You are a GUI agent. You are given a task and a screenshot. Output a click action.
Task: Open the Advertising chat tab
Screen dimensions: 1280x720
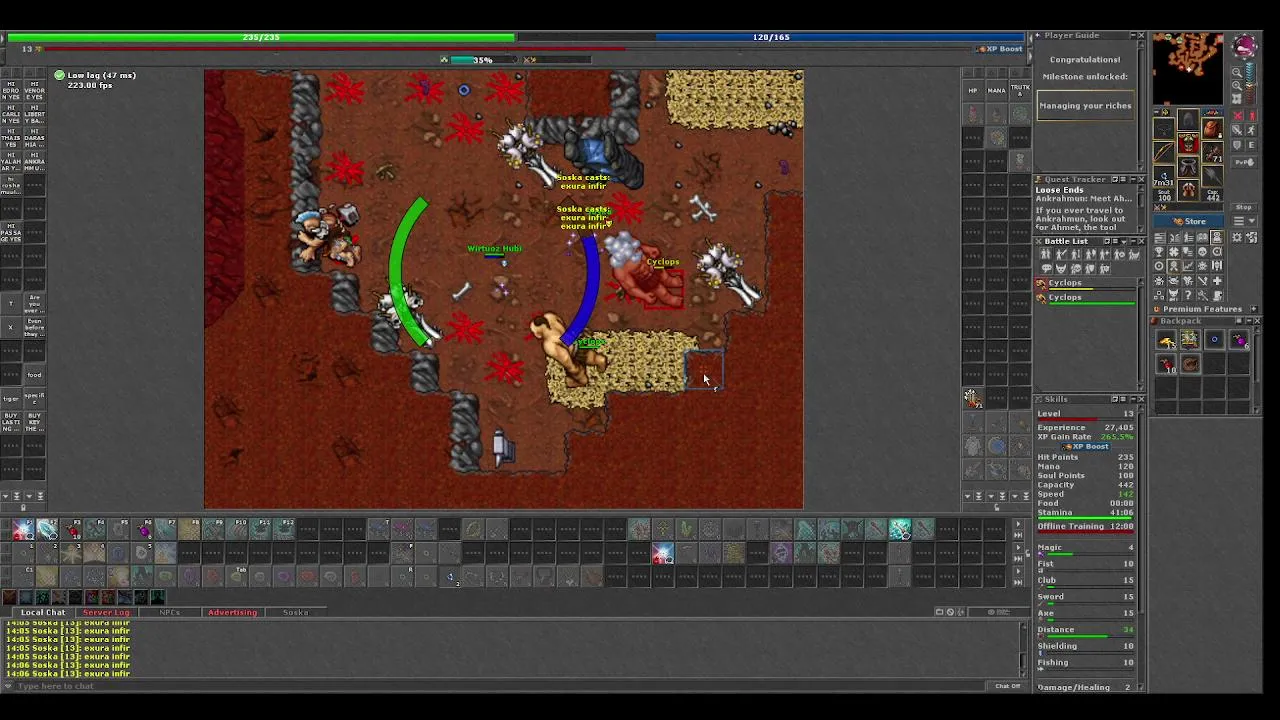(233, 612)
